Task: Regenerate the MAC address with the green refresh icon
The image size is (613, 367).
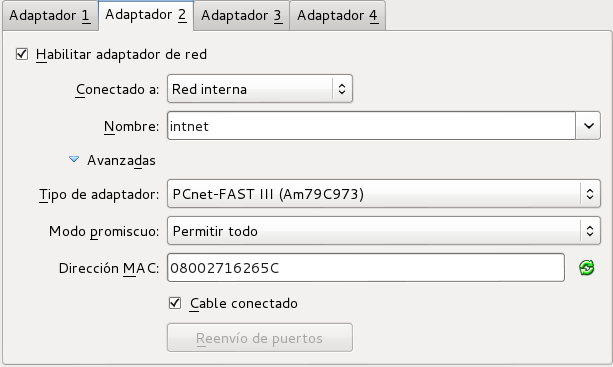Action: coord(586,268)
